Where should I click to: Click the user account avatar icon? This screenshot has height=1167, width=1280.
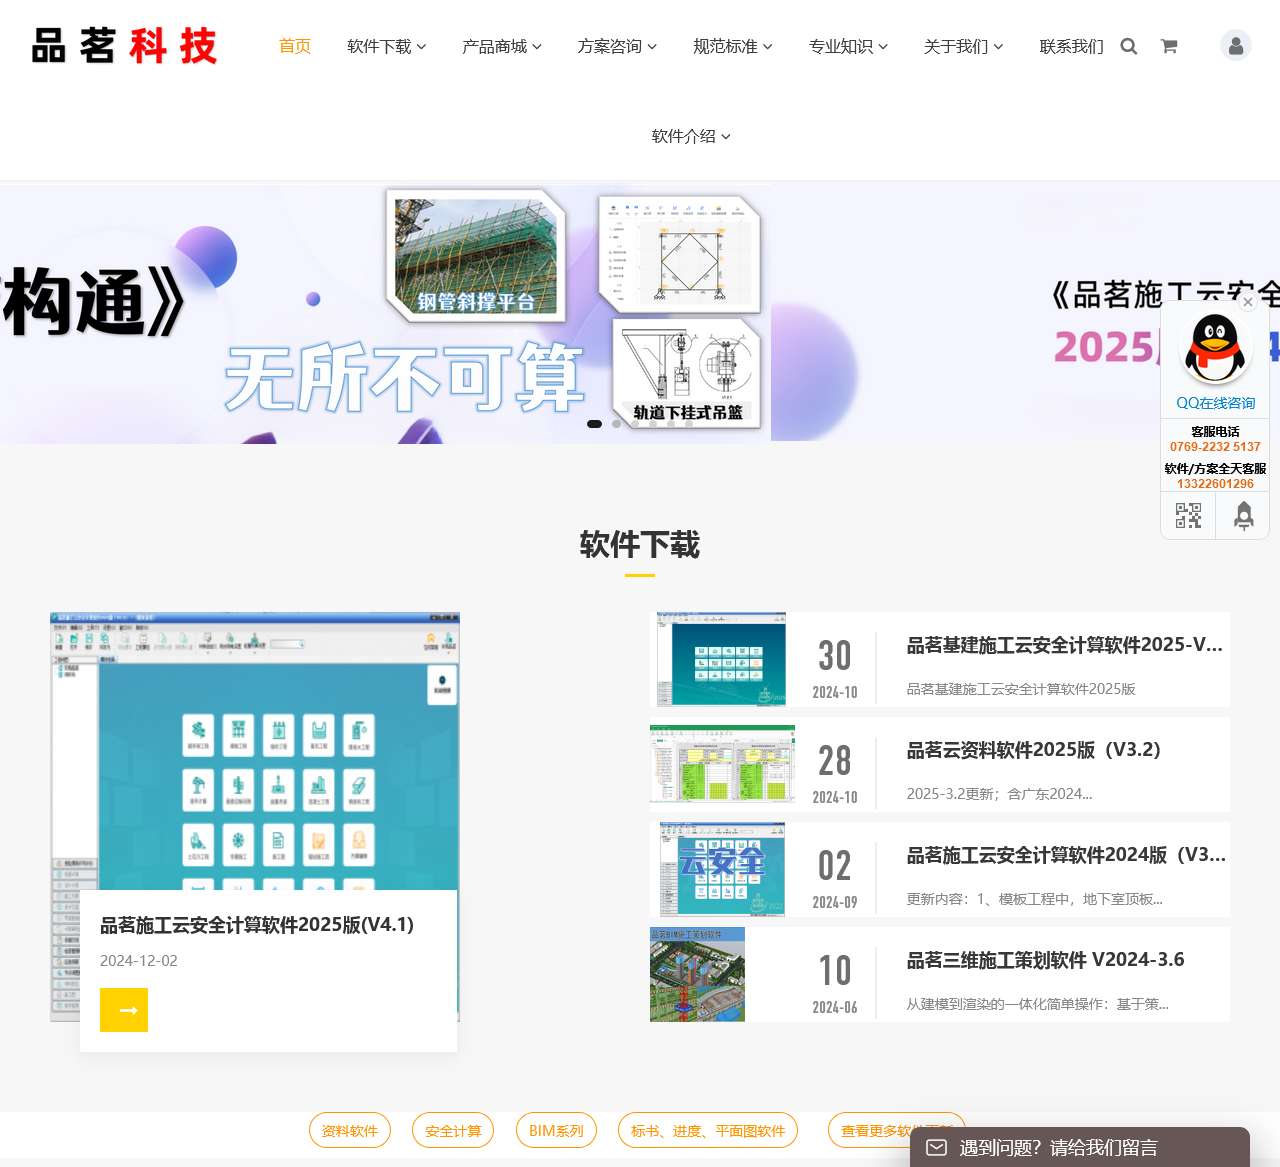click(x=1236, y=46)
